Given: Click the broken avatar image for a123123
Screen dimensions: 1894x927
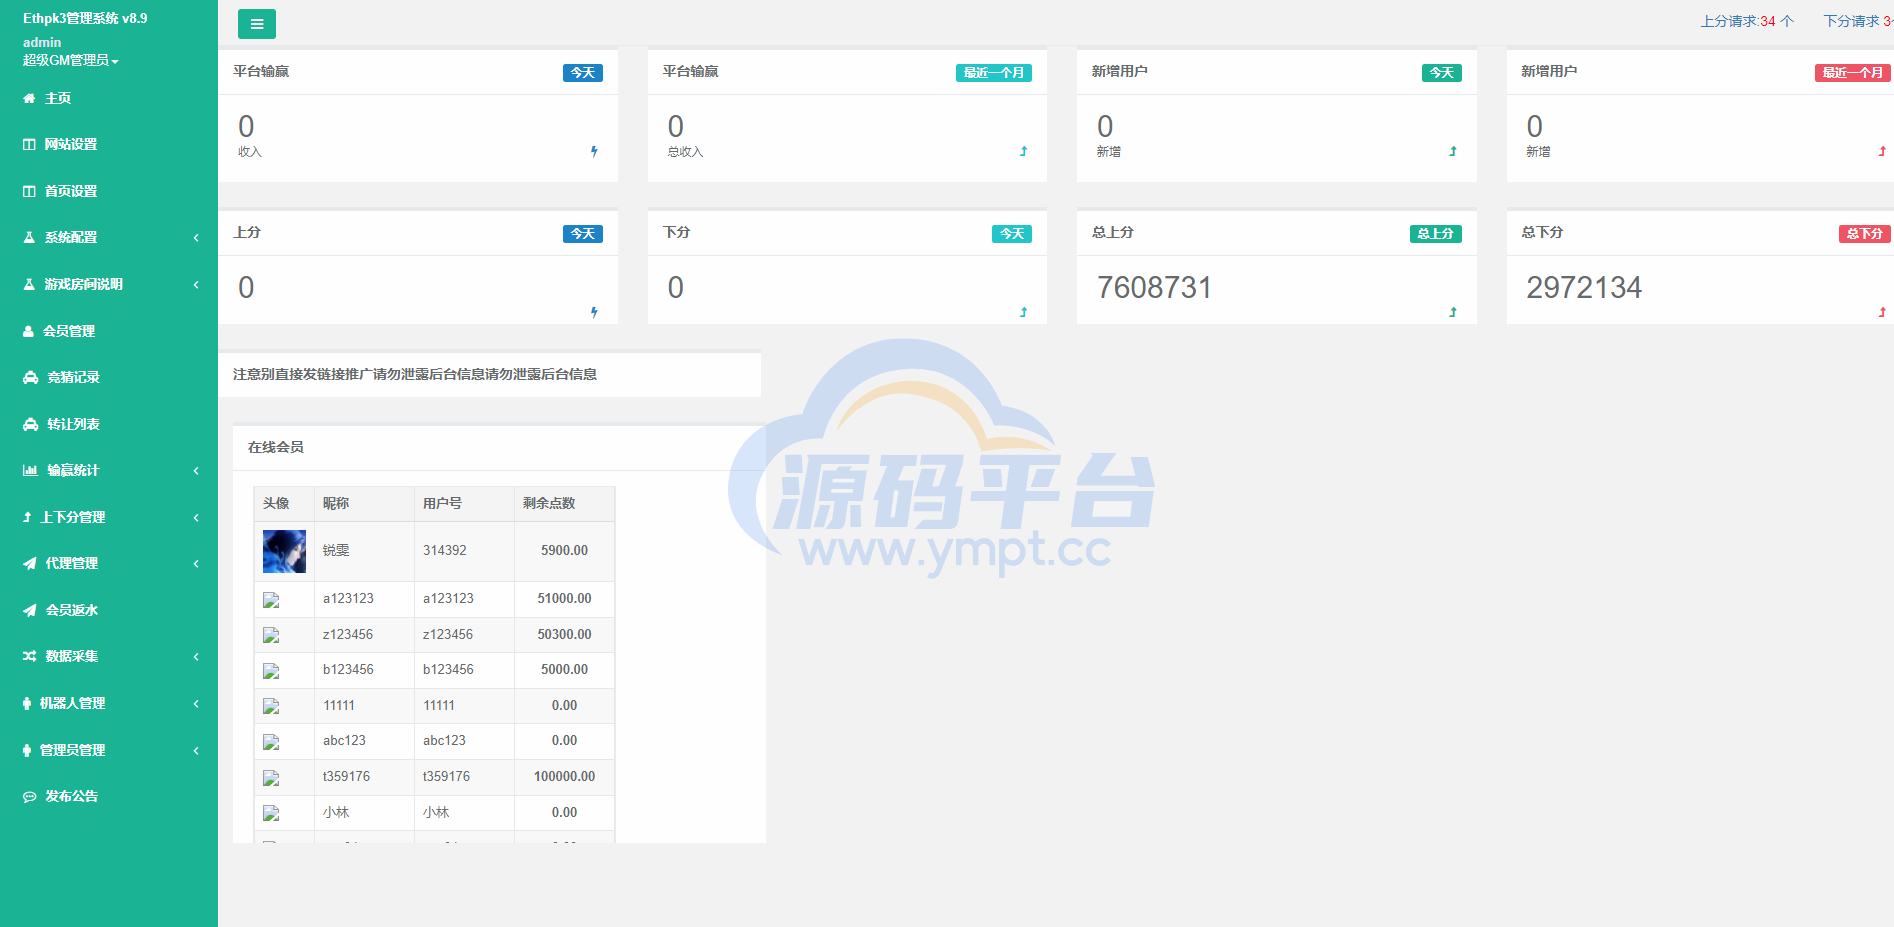Looking at the screenshot, I should click(x=271, y=600).
